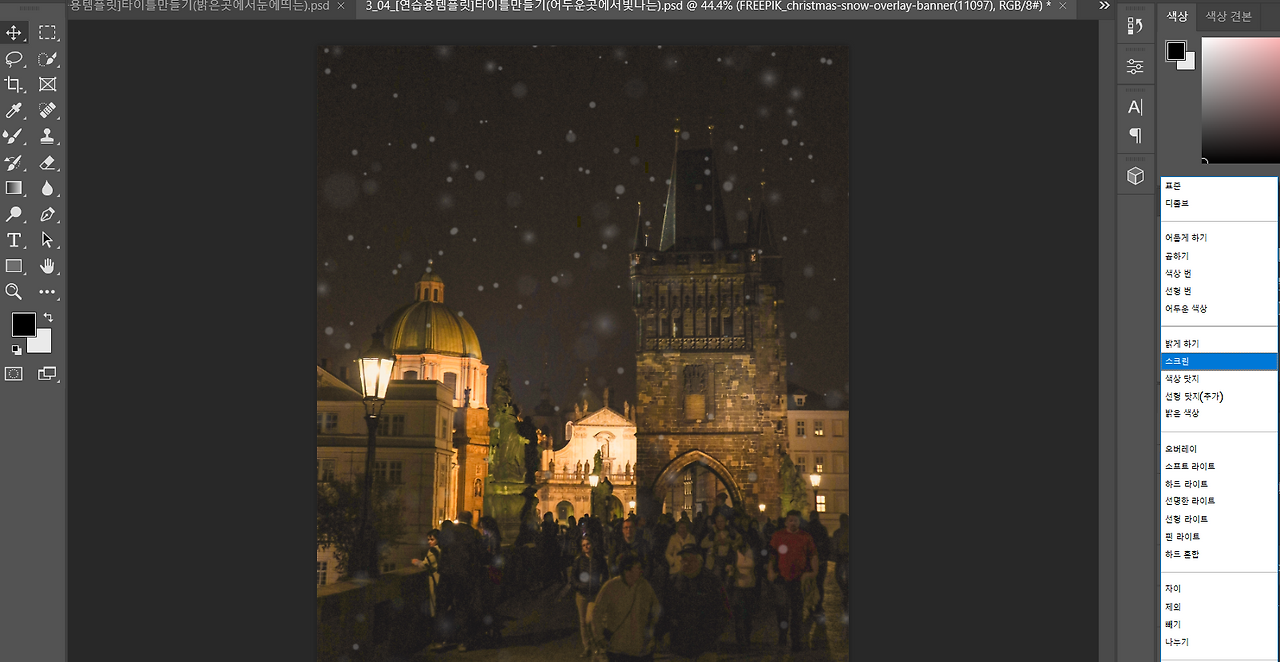
Task: Choose 어두운 색상 blend mode
Action: pyautogui.click(x=1219, y=308)
